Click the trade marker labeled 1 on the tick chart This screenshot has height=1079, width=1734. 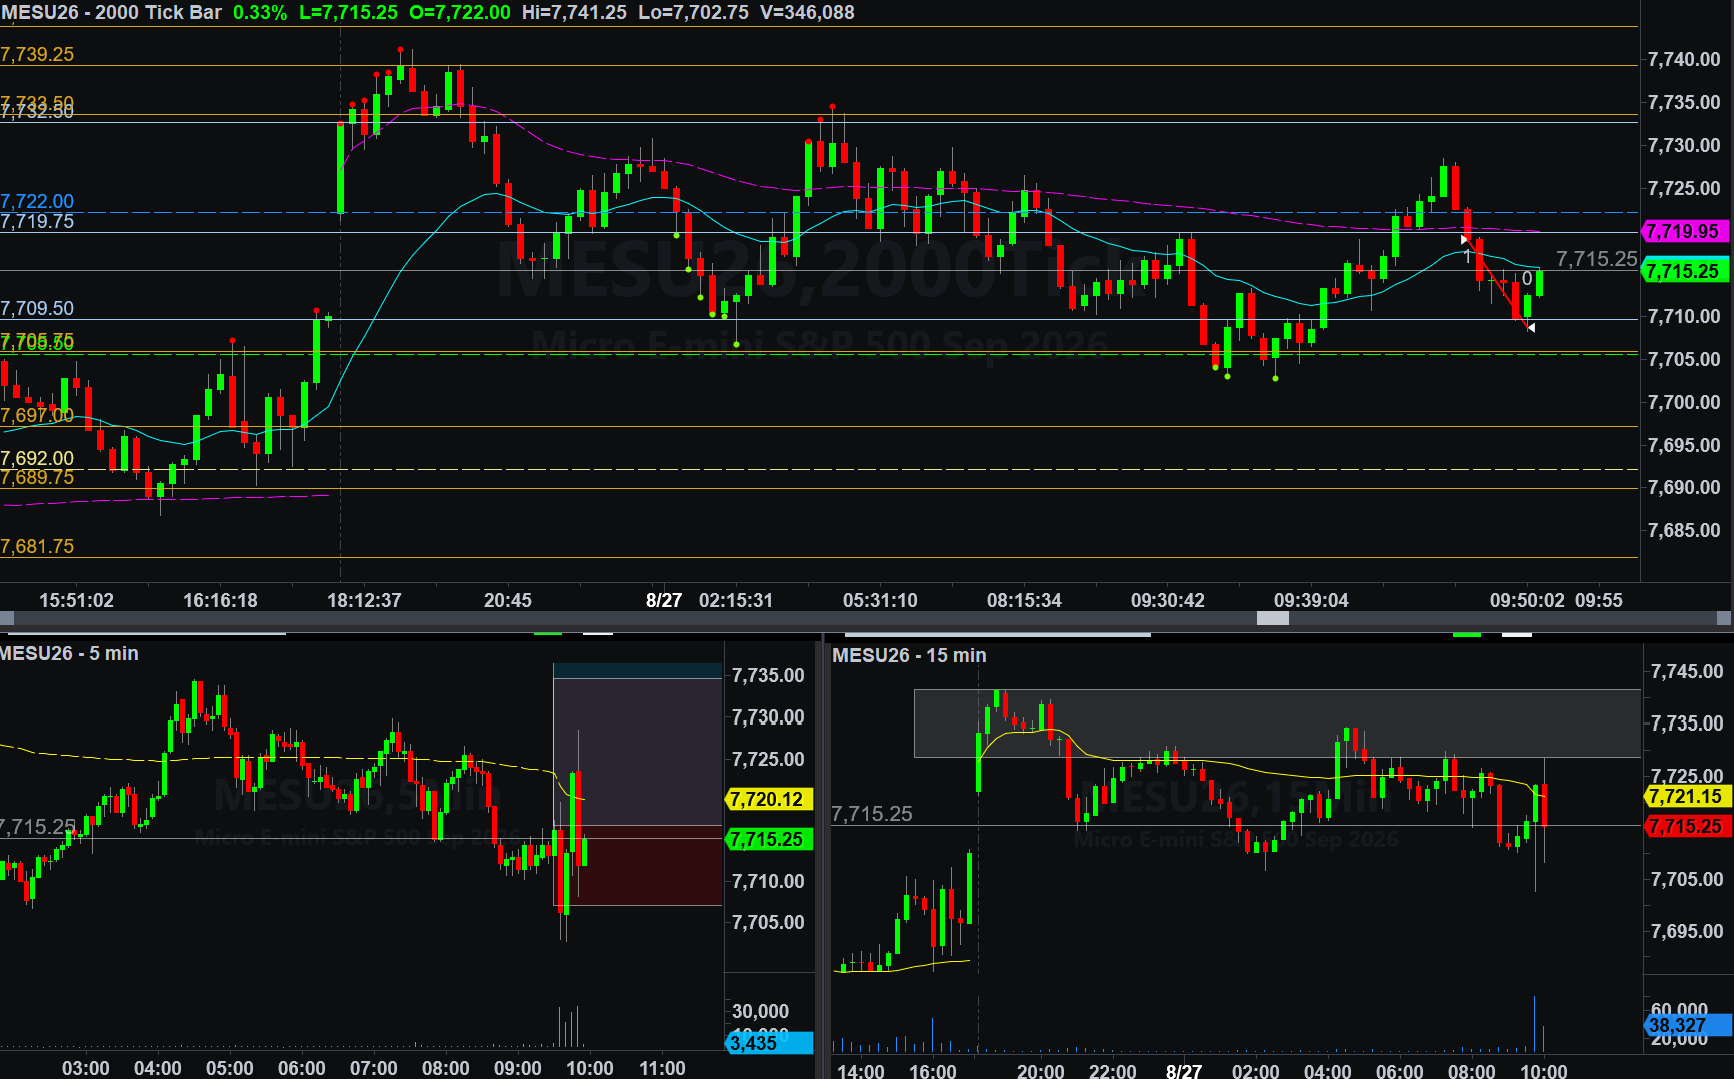(x=1467, y=257)
